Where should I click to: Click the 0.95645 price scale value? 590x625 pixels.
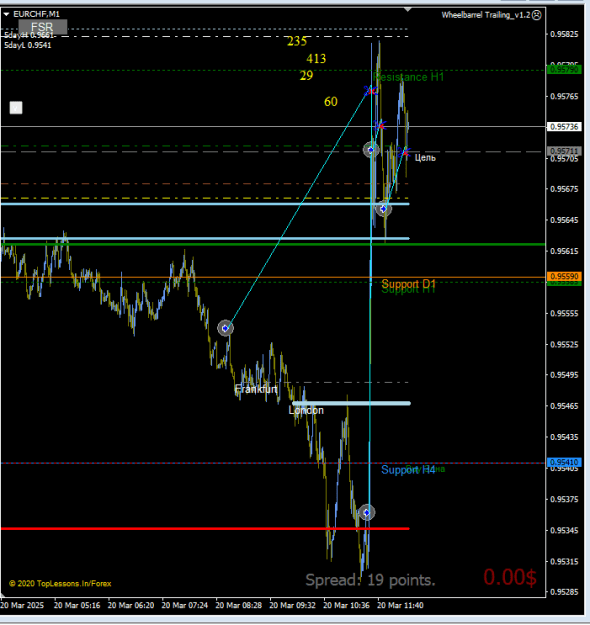564,220
